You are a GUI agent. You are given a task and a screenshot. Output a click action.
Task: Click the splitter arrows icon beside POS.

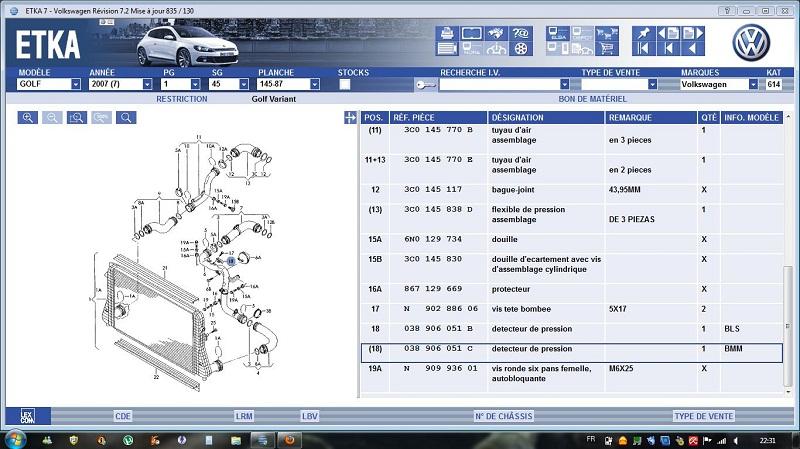pos(351,118)
